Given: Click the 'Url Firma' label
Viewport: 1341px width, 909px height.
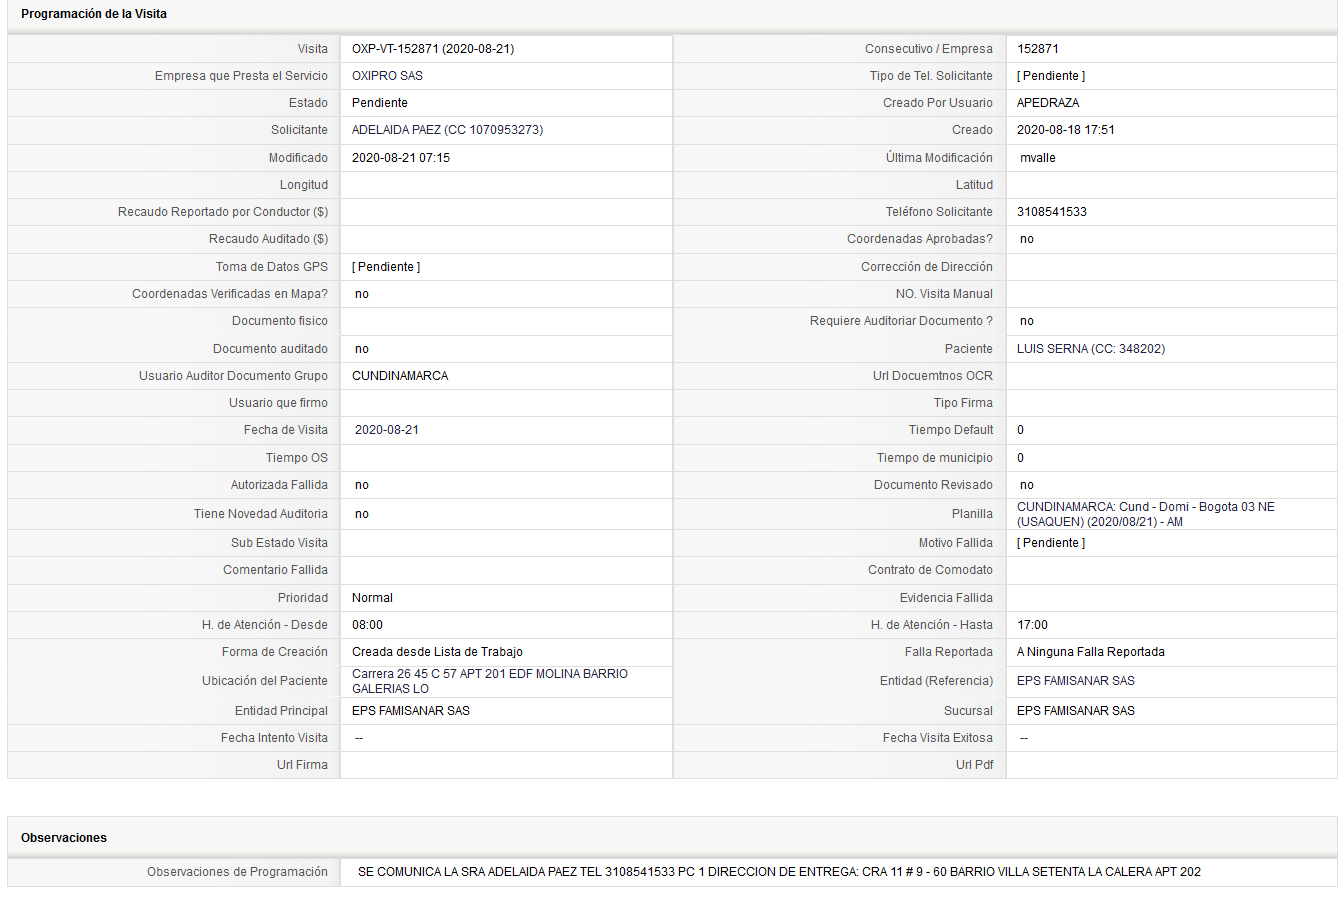Looking at the screenshot, I should (x=302, y=765).
